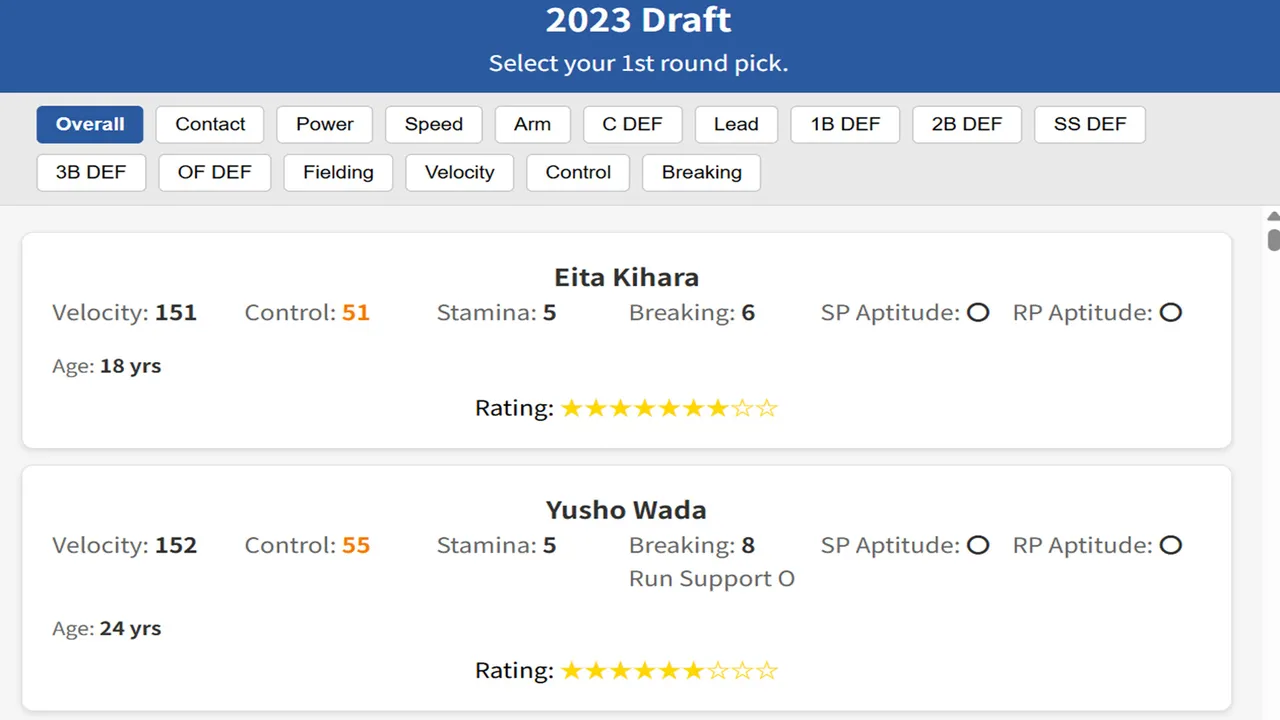Sort prospects by Arm strength
1280x720 pixels.
[532, 124]
